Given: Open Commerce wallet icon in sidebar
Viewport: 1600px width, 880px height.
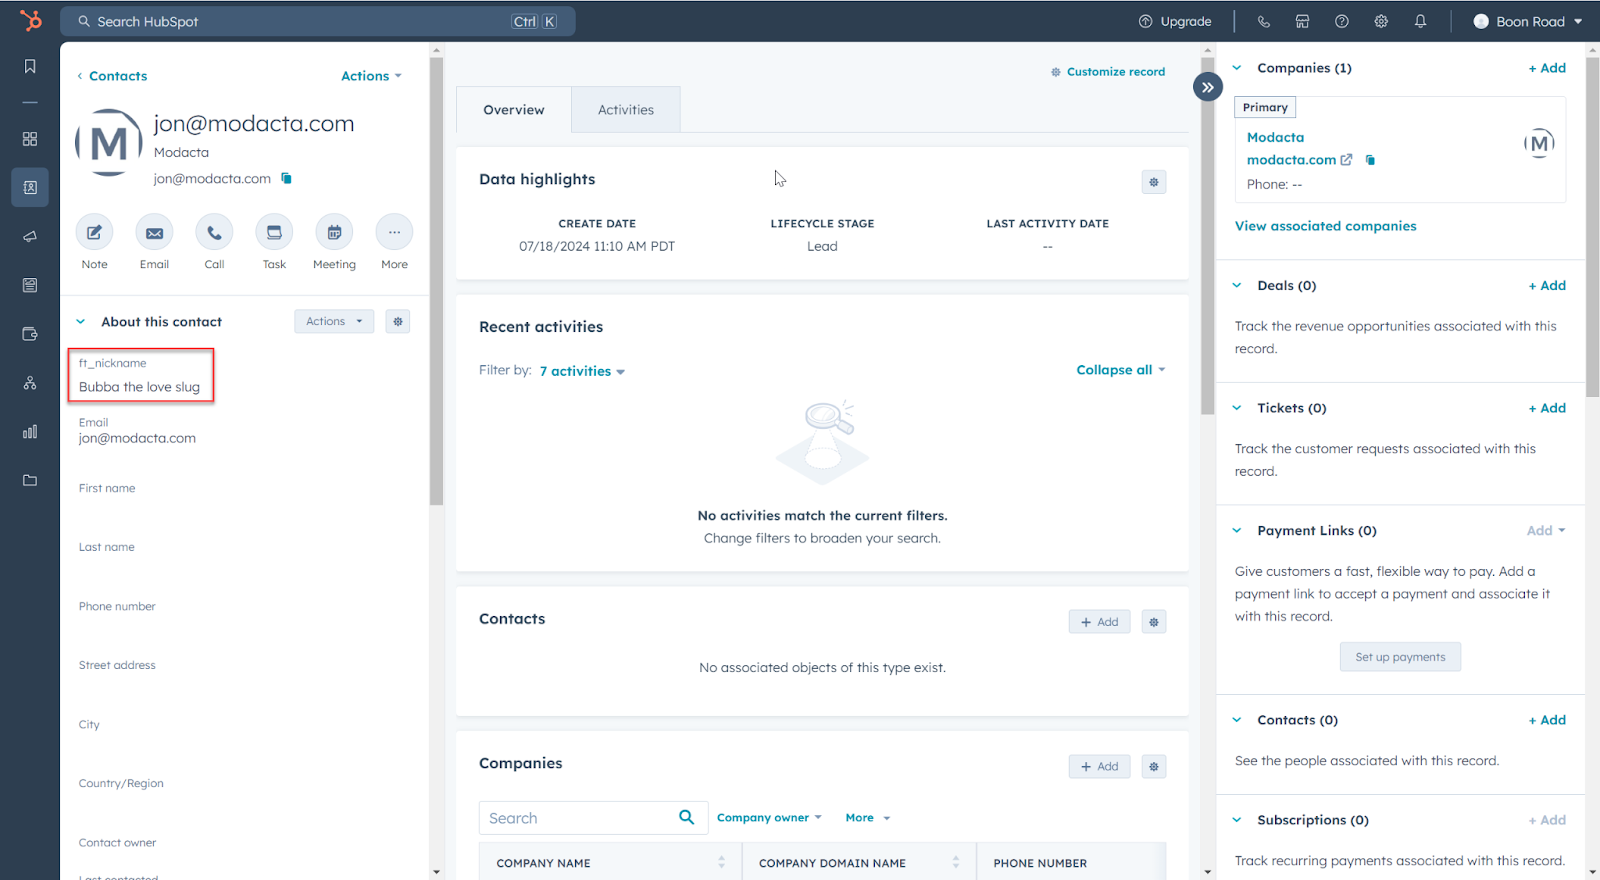Looking at the screenshot, I should [x=30, y=334].
